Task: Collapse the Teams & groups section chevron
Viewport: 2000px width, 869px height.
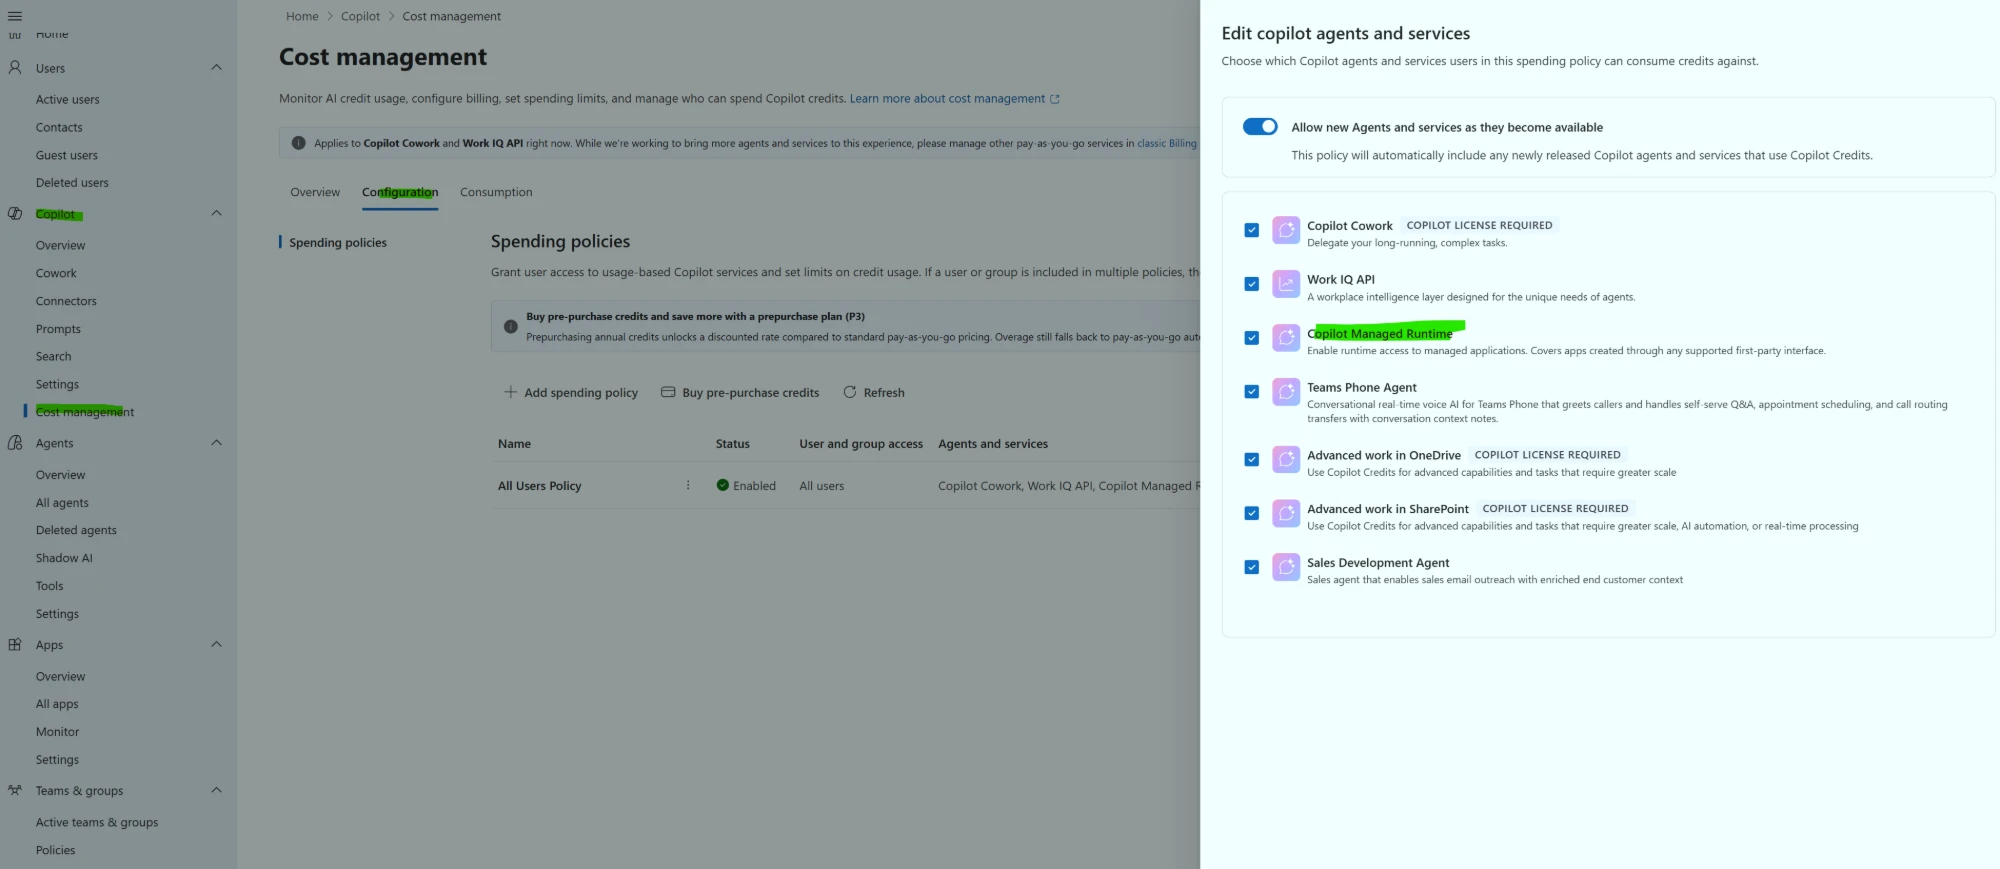Action: [217, 790]
